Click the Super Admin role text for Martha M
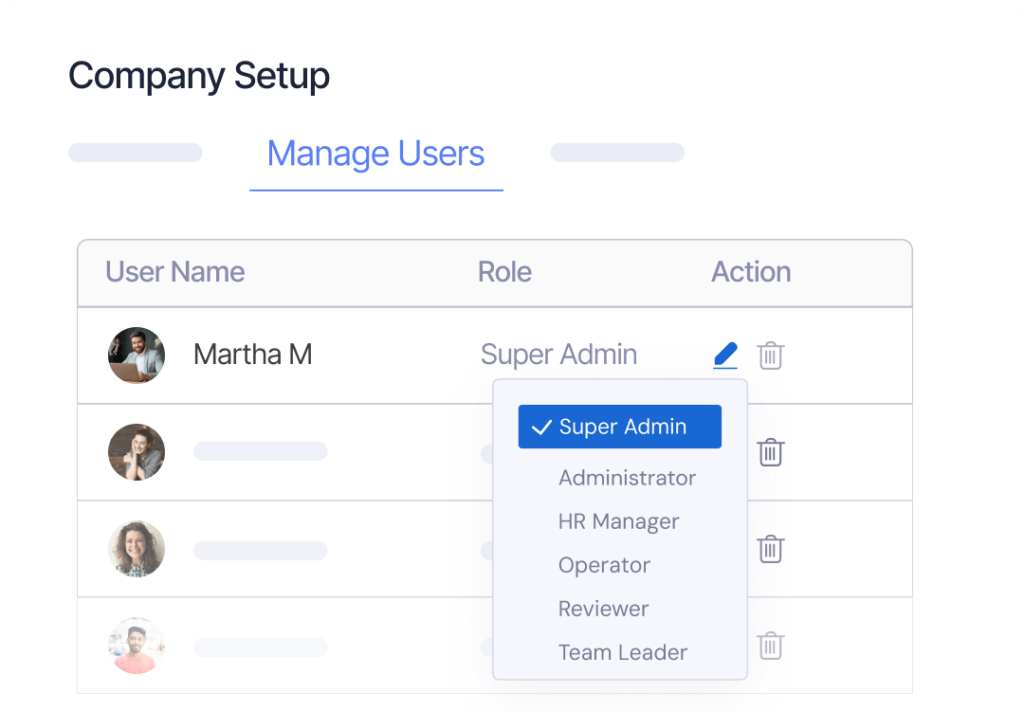This screenshot has width=1024, height=711. (558, 355)
